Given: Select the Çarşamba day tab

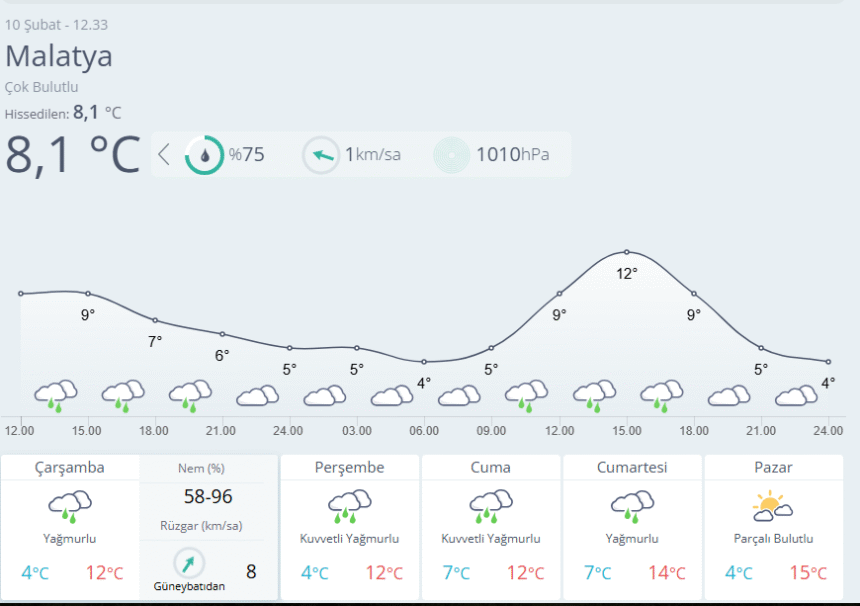Looking at the screenshot, I should coord(70,468).
